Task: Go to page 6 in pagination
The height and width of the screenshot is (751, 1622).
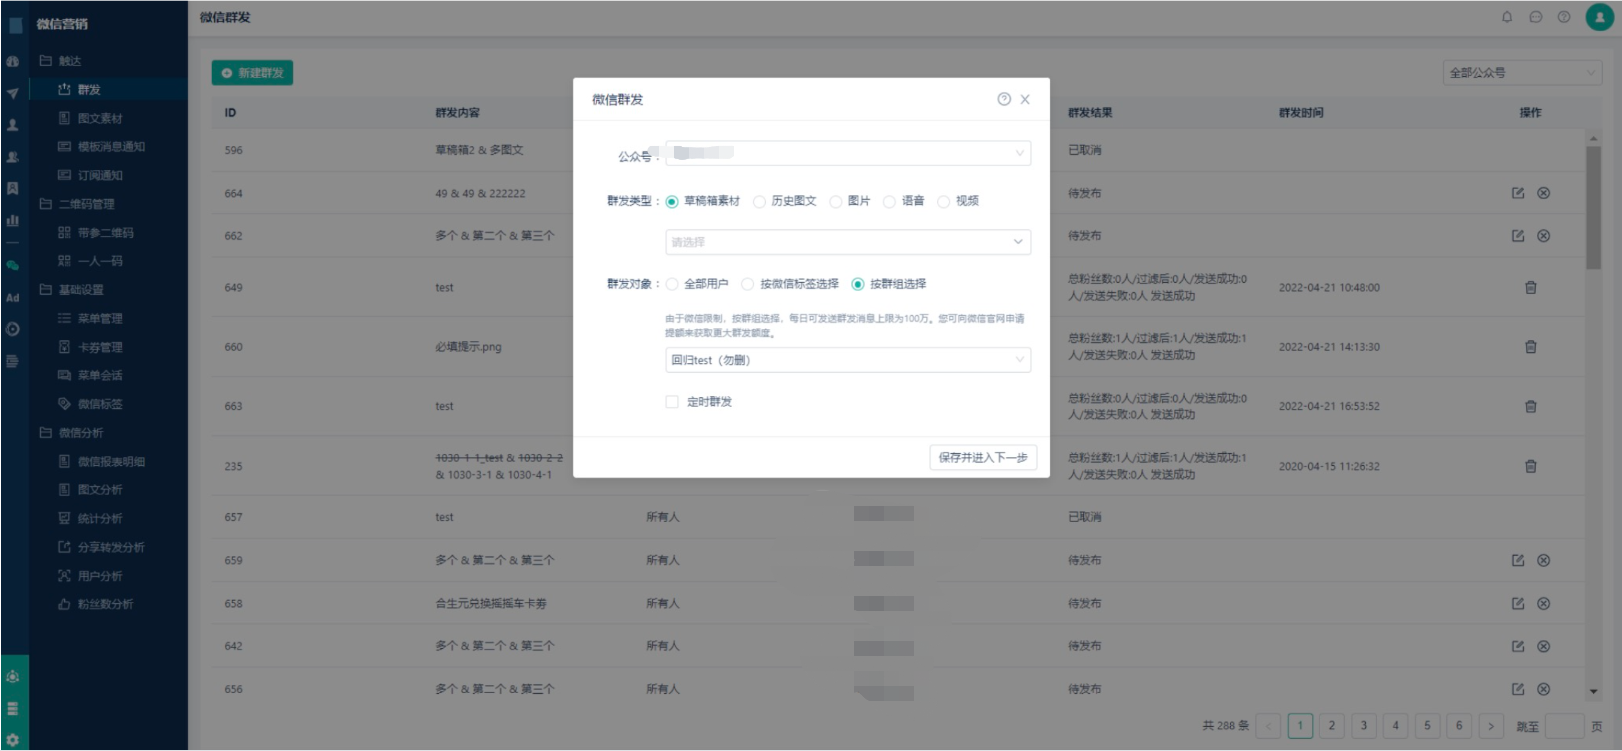Action: point(1459,726)
